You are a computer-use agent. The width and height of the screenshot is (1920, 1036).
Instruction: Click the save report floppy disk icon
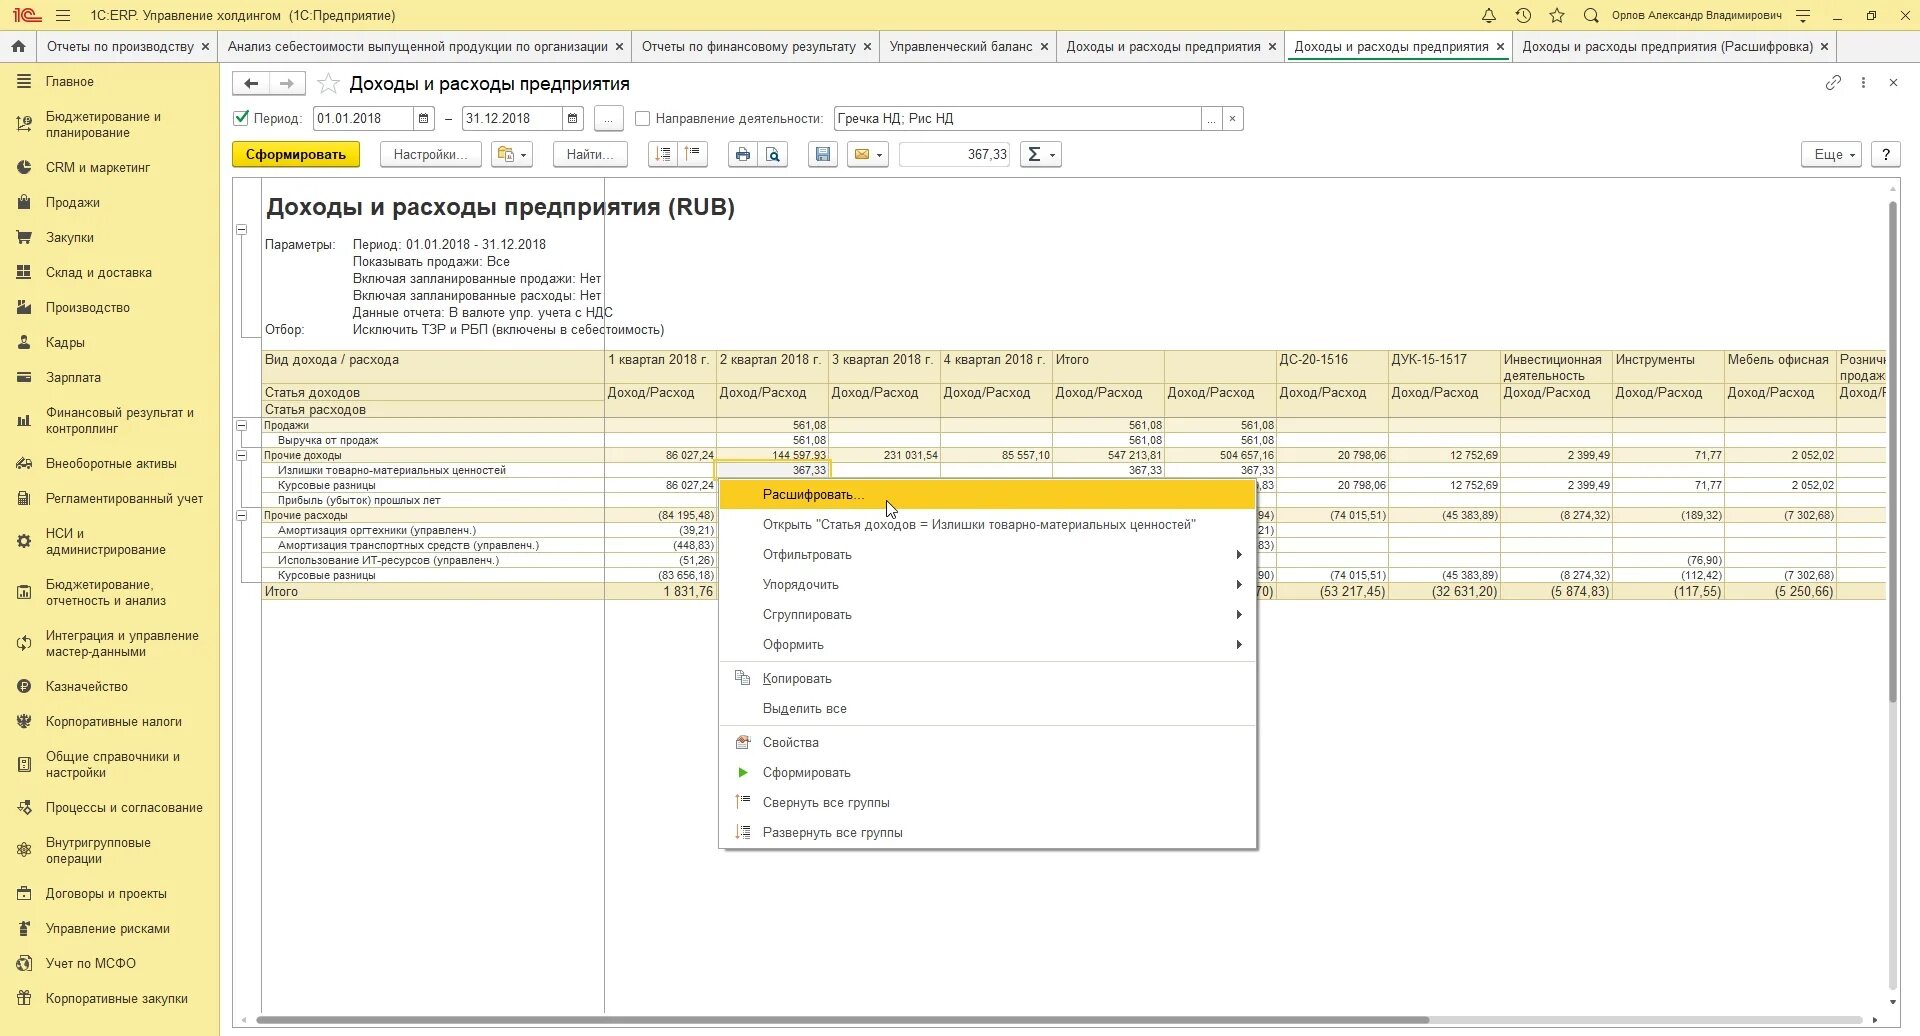pos(823,154)
